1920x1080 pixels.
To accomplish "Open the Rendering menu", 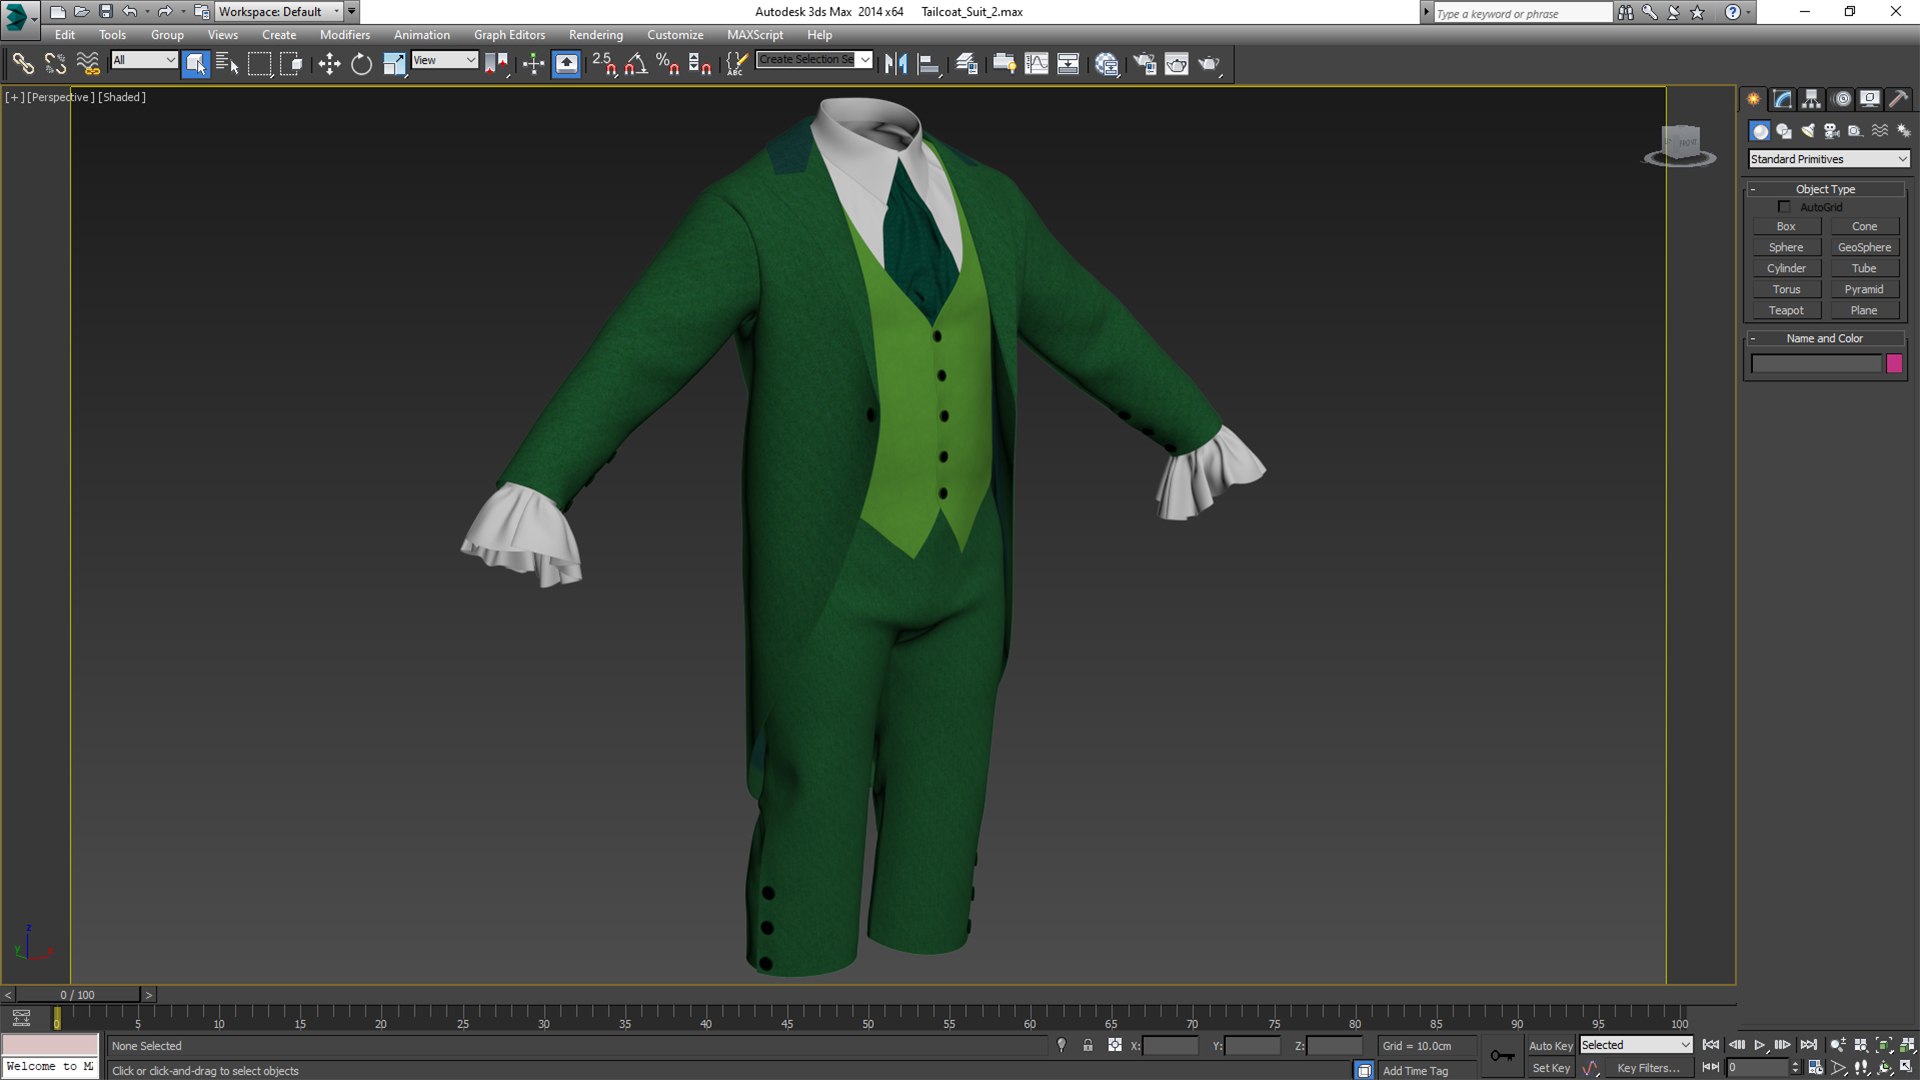I will (596, 35).
